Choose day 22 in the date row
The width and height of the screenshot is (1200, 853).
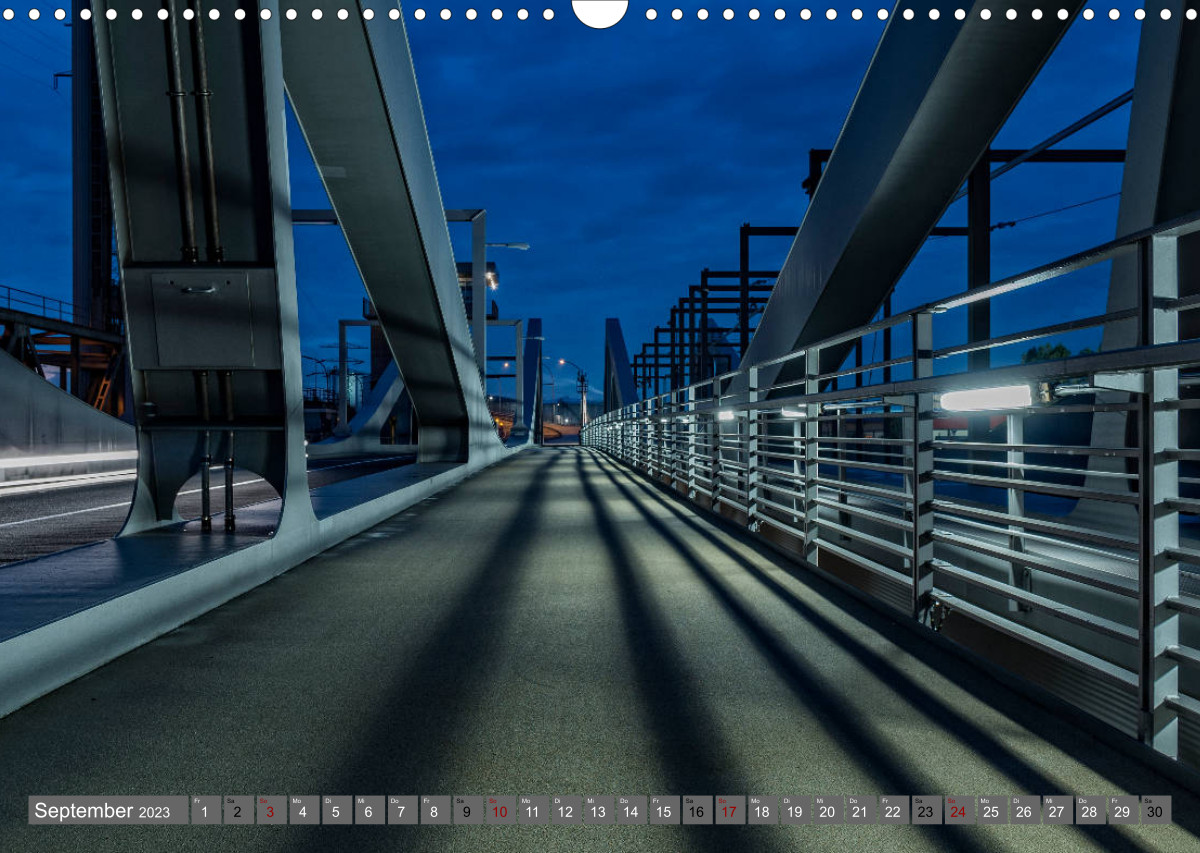[x=893, y=810]
